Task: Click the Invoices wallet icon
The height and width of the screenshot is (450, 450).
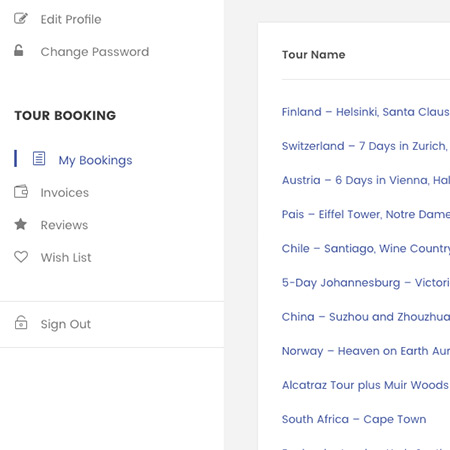Action: point(21,192)
